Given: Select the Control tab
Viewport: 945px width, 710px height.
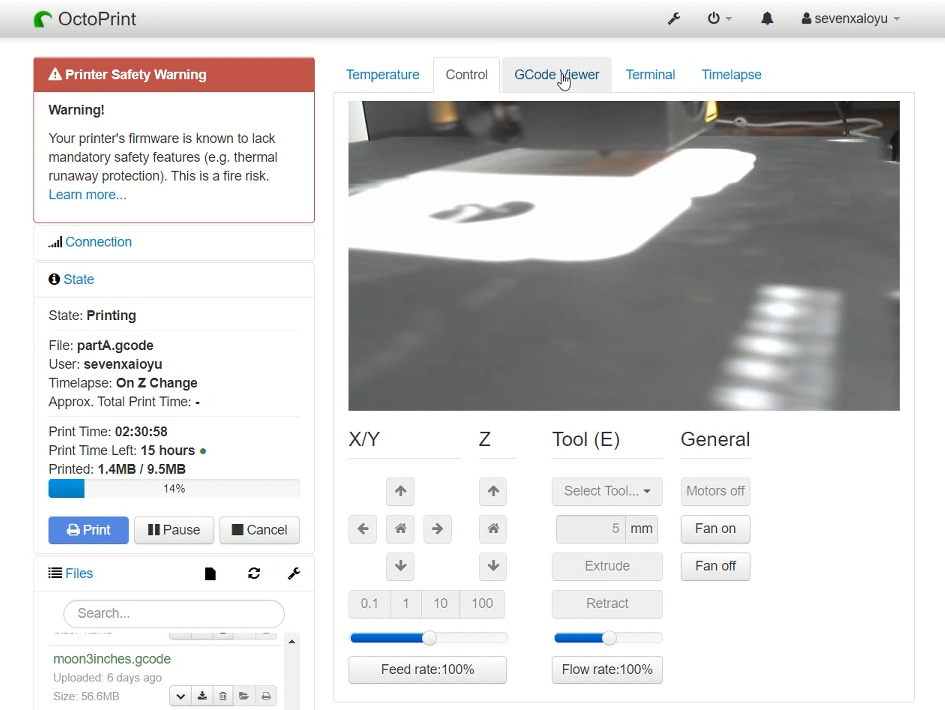Looking at the screenshot, I should [x=466, y=75].
